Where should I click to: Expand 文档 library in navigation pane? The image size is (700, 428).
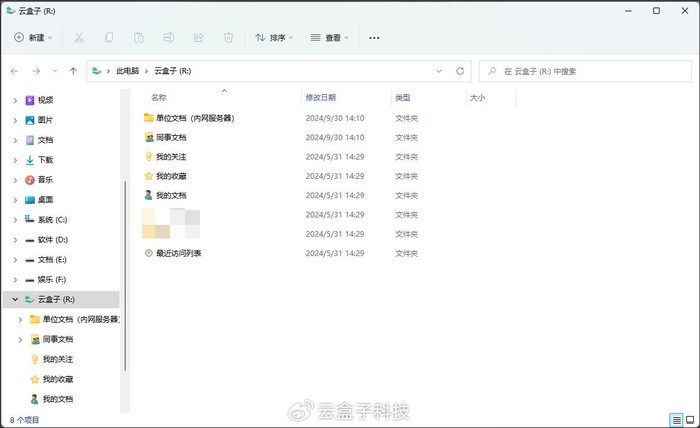(x=15, y=141)
